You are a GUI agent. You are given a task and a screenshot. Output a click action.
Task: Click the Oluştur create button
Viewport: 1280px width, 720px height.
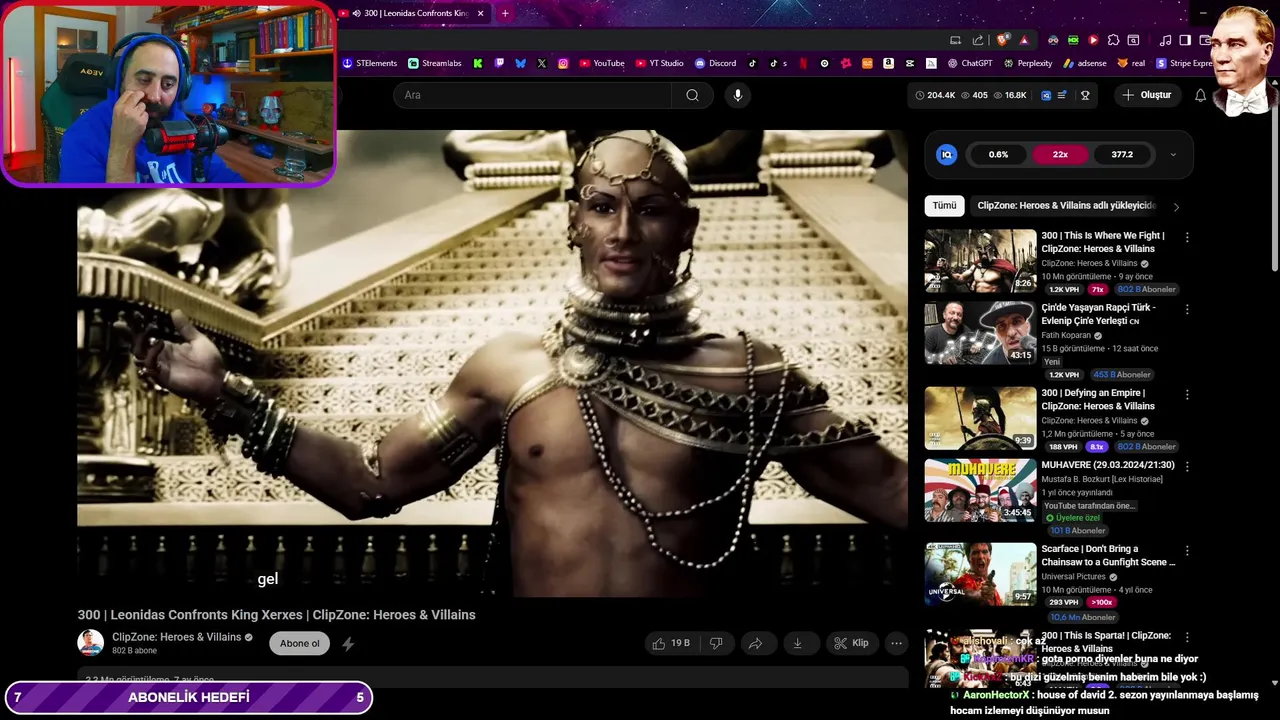[1146, 95]
